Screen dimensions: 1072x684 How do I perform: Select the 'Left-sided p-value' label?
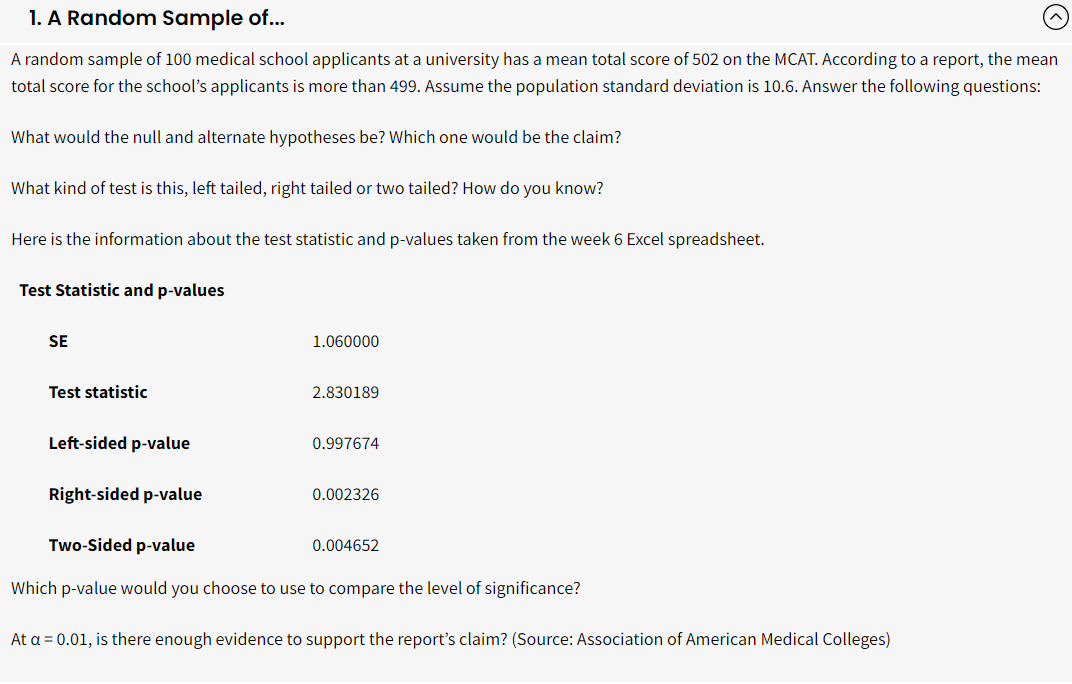click(x=119, y=443)
